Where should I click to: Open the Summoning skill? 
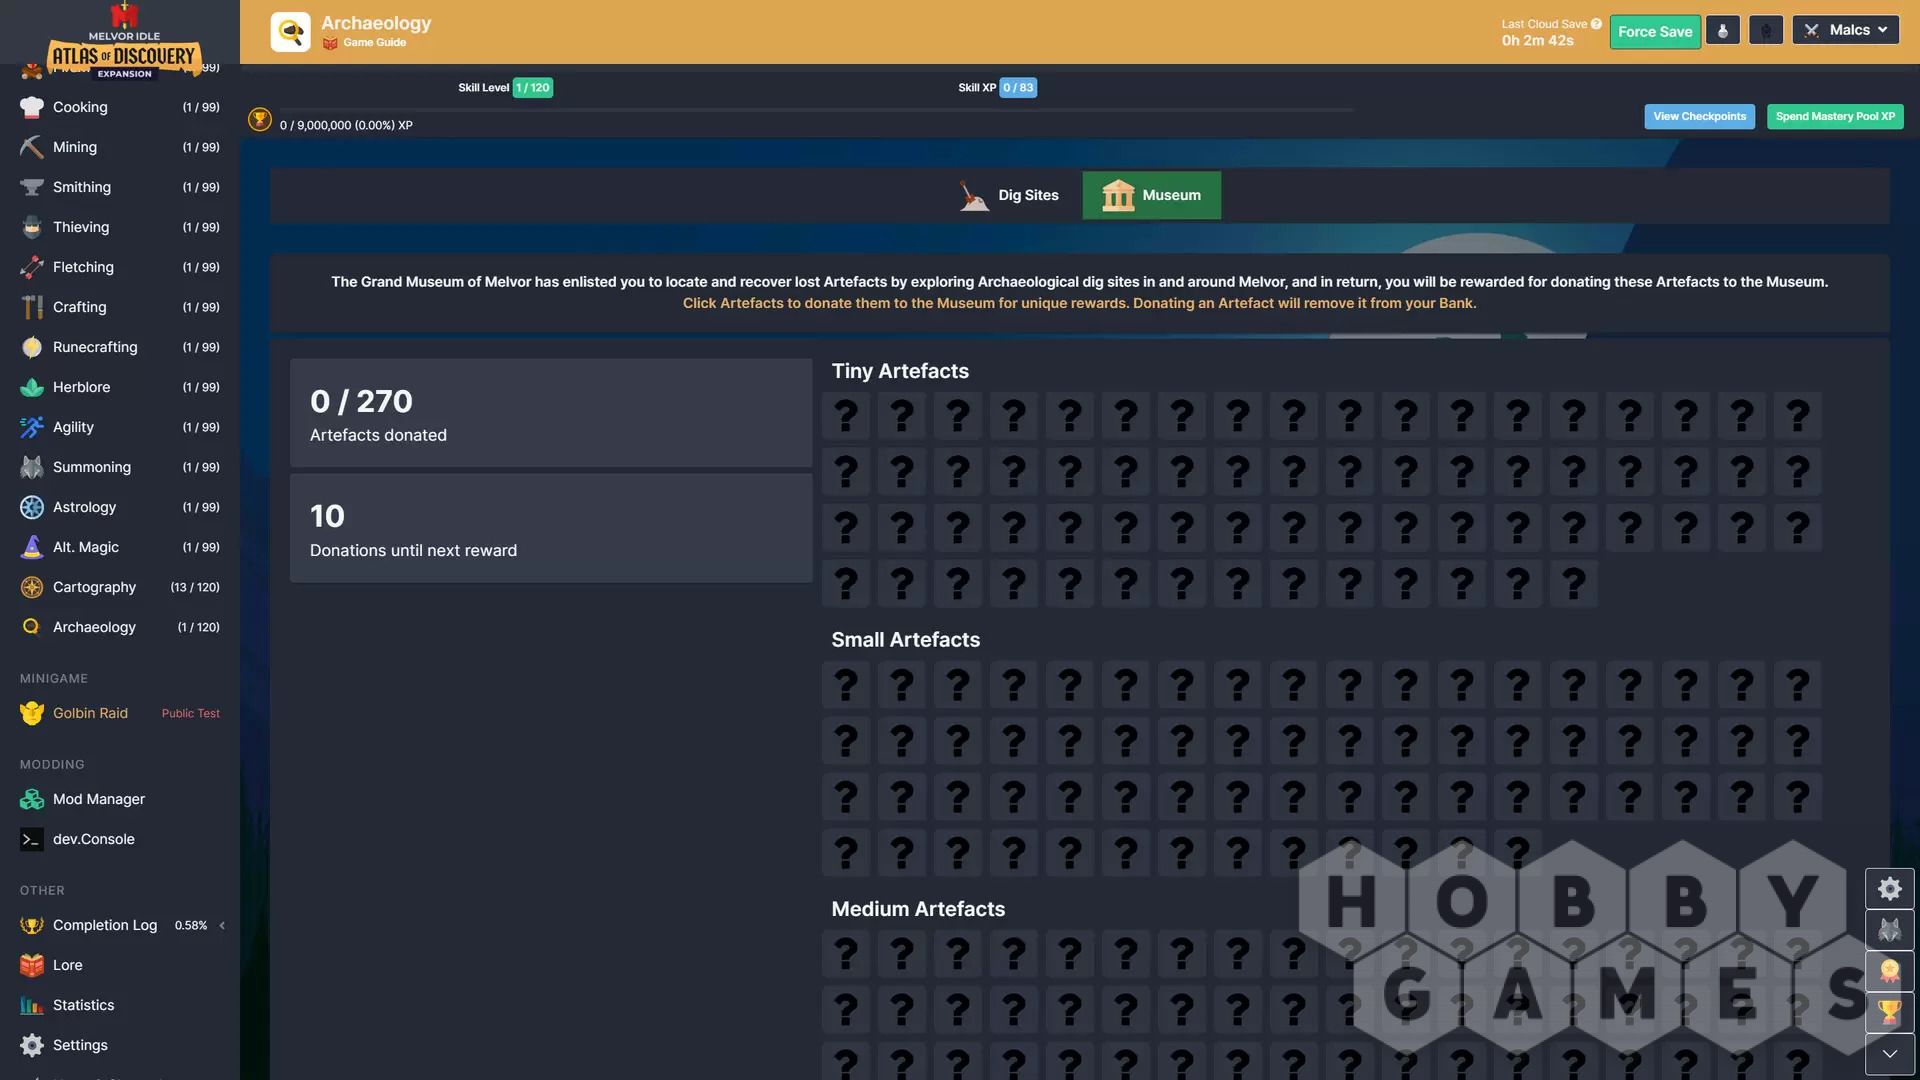(x=120, y=467)
